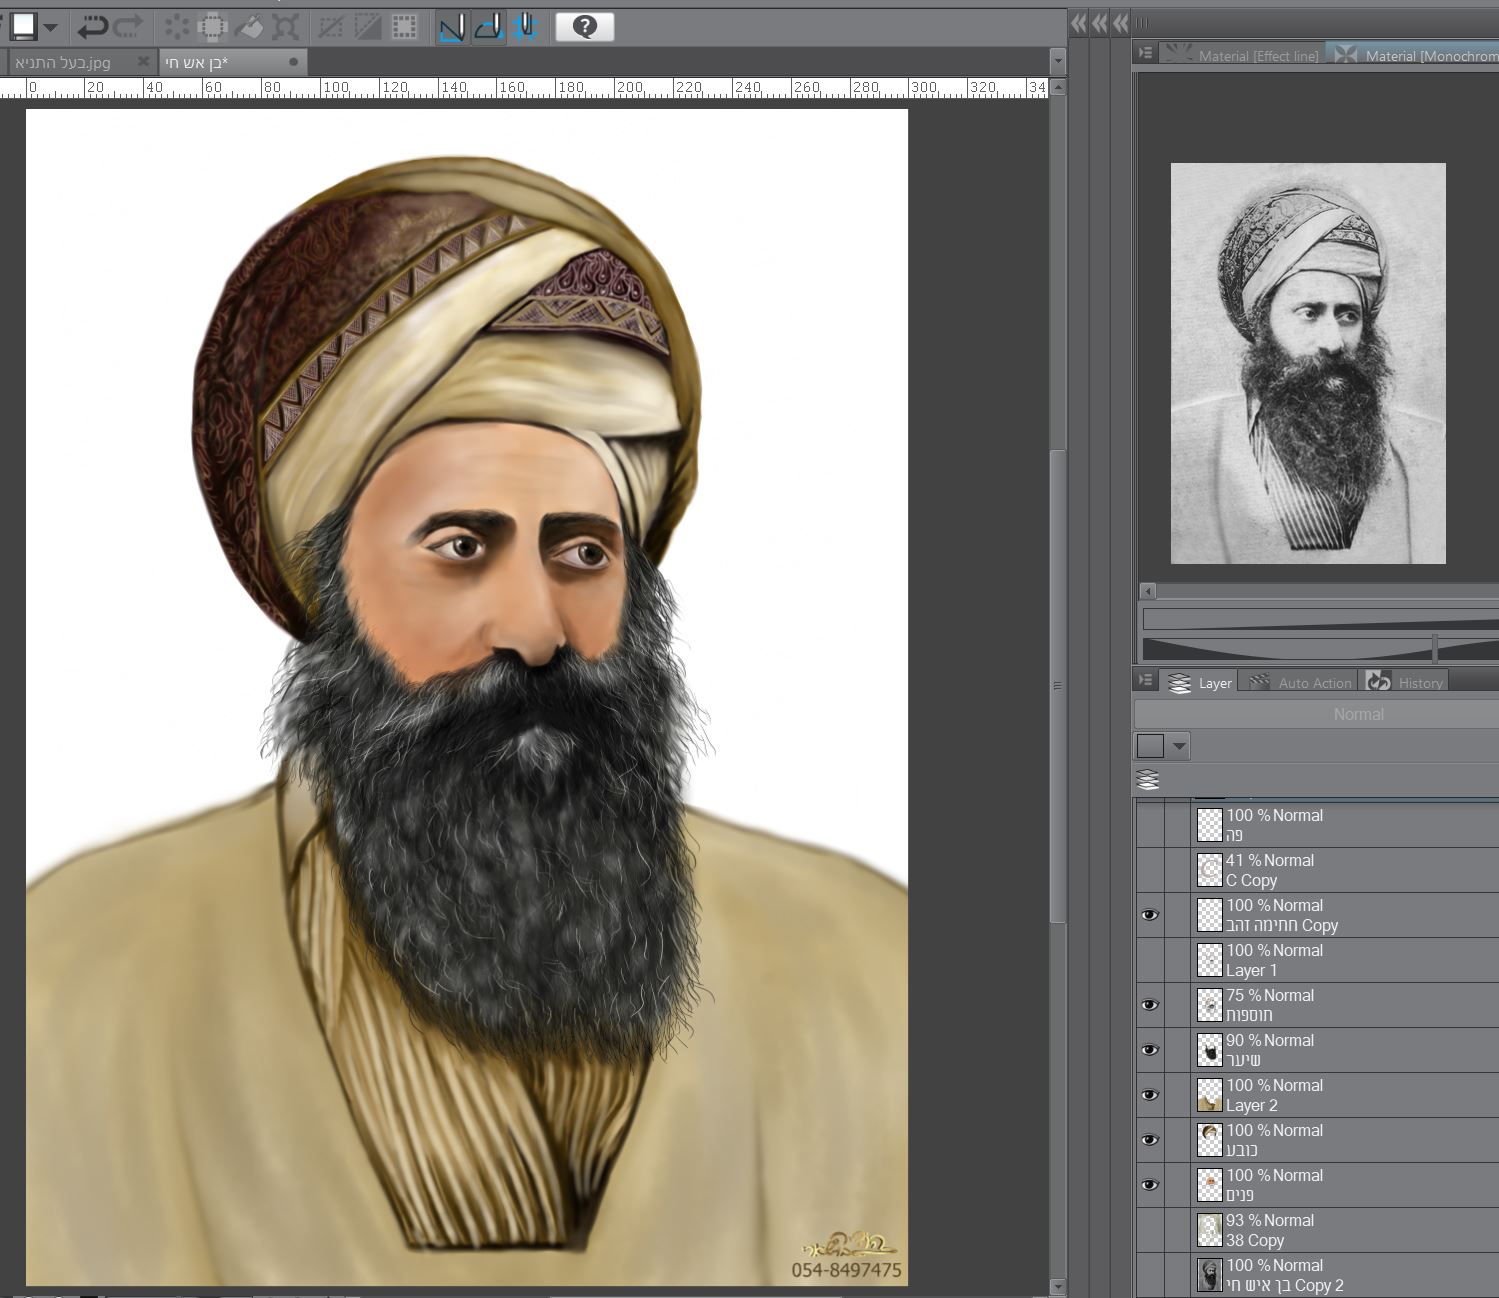Click the Fill bucket toolbar icon
The height and width of the screenshot is (1298, 1499).
(249, 27)
